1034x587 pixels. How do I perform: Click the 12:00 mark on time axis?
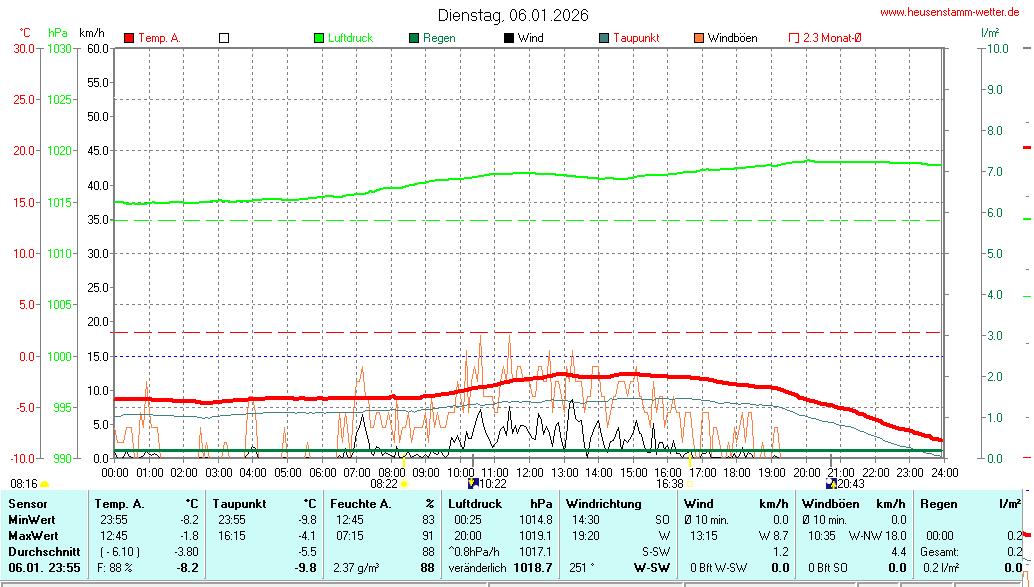pos(529,471)
